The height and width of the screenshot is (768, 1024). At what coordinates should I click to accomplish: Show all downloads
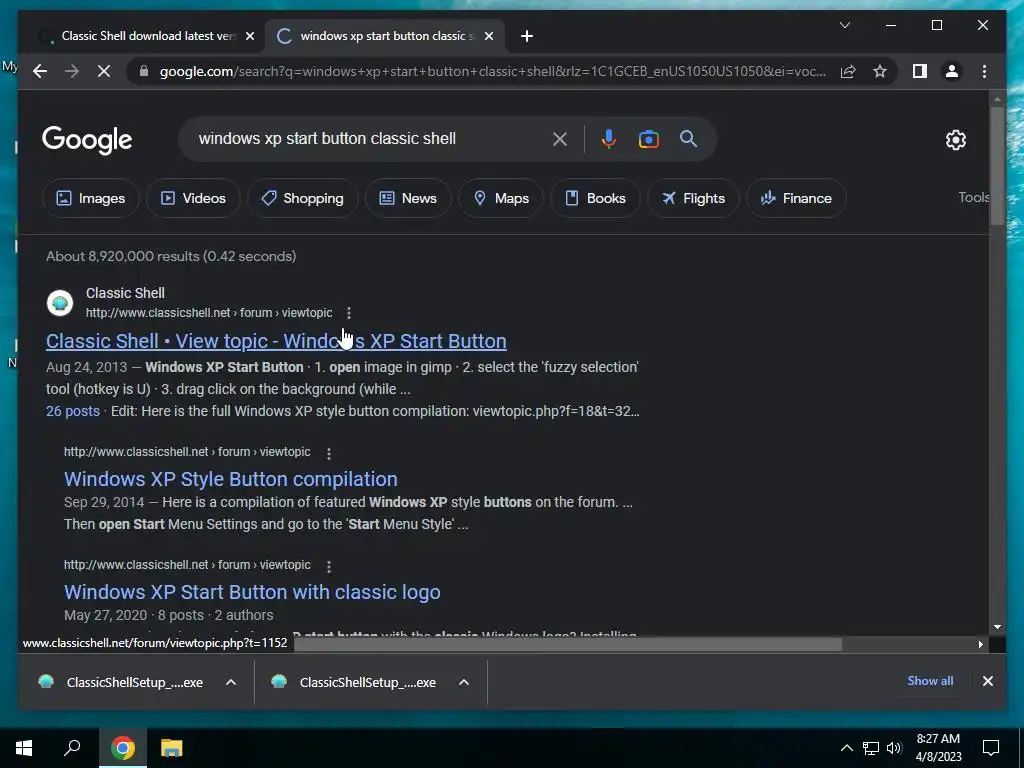[930, 680]
